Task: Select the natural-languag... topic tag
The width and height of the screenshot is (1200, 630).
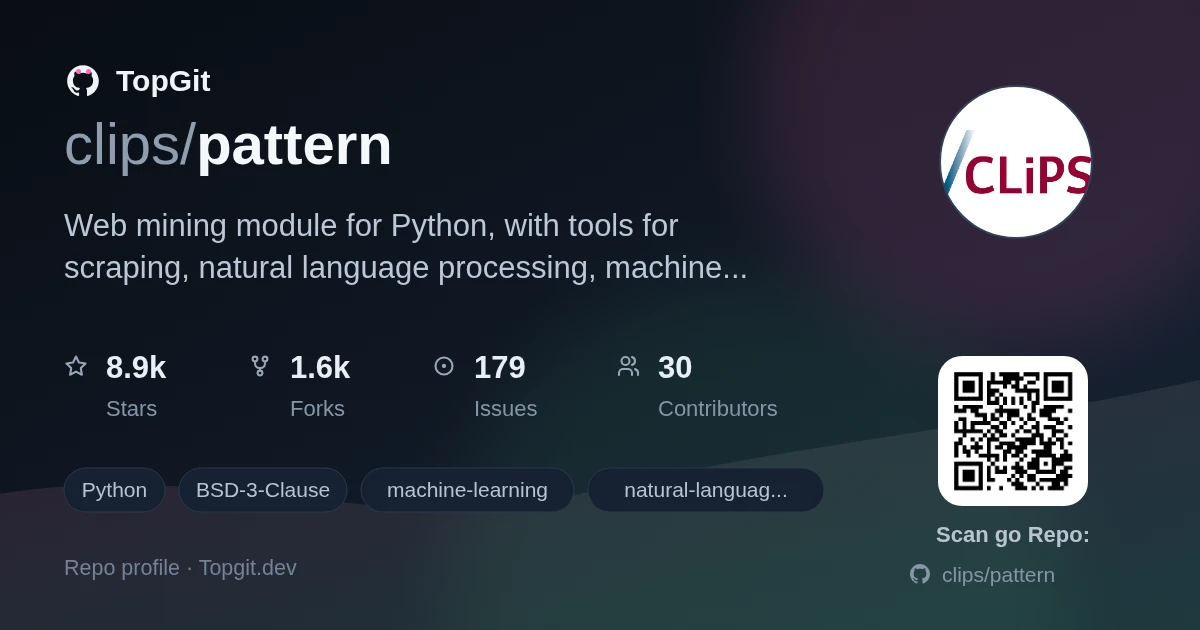Action: pos(706,490)
